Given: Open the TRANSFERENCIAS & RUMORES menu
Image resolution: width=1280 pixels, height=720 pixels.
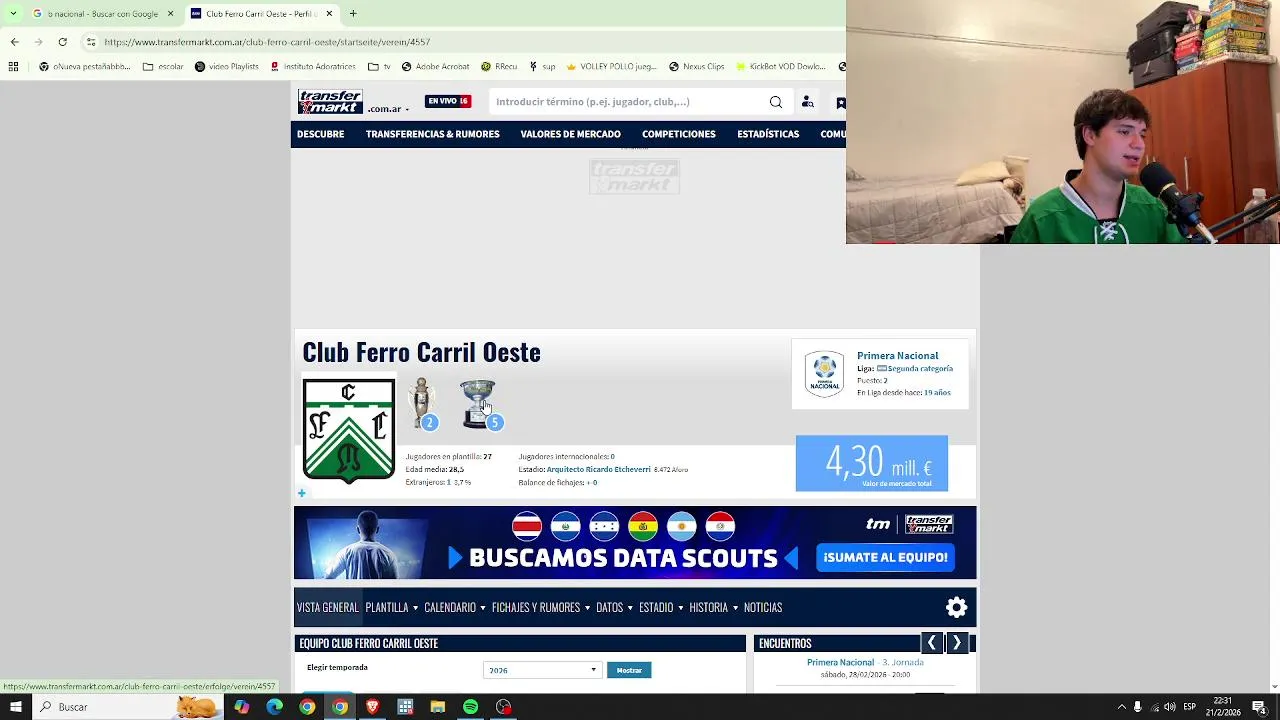Looking at the screenshot, I should tap(432, 134).
